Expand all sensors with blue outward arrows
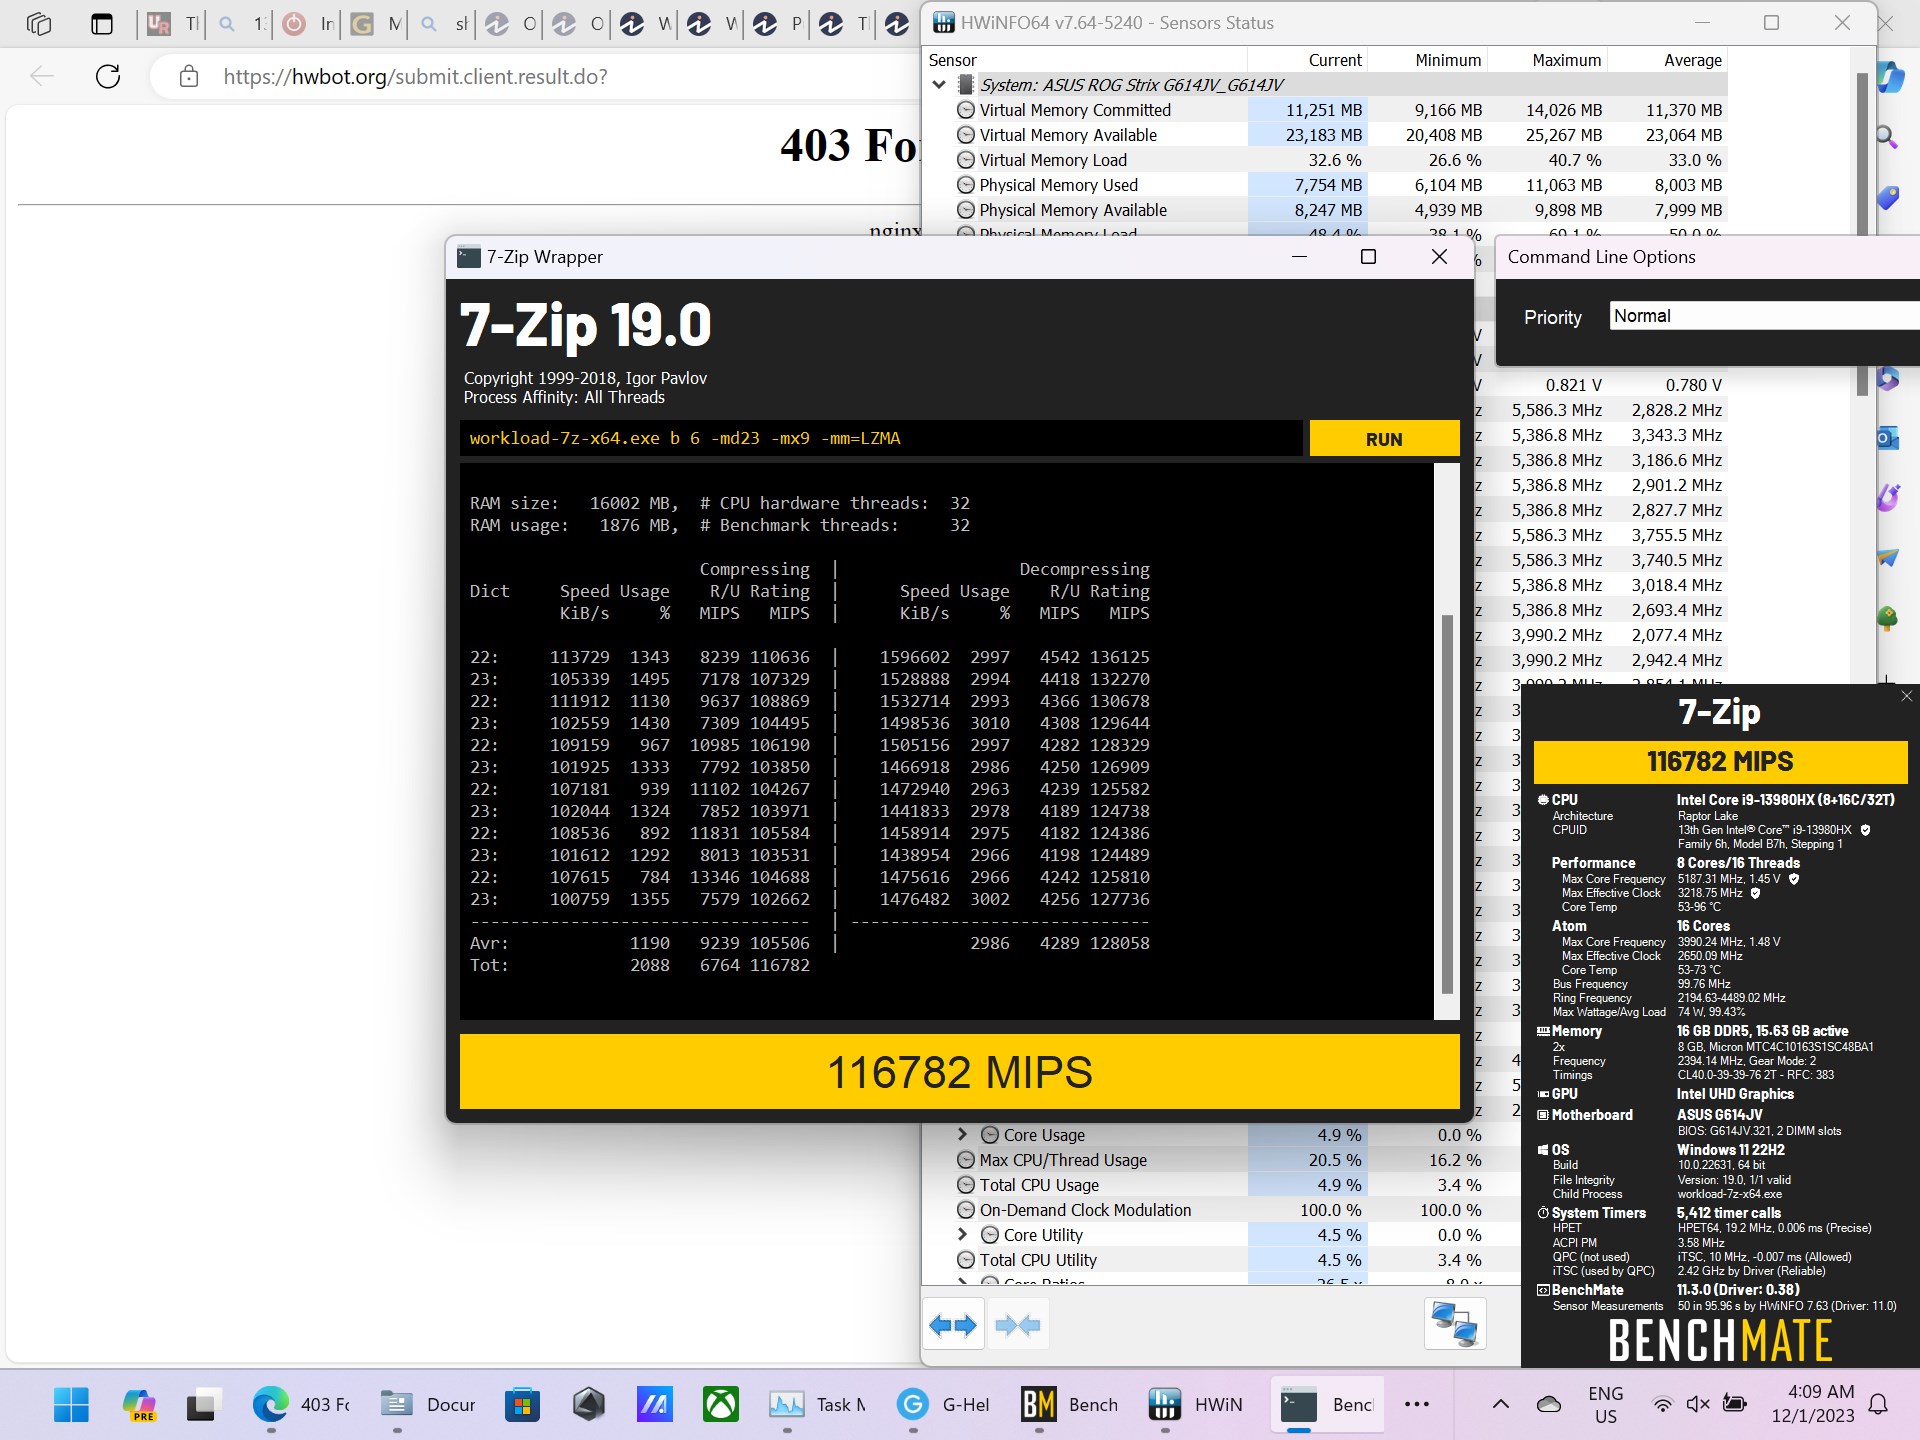 pos(953,1325)
